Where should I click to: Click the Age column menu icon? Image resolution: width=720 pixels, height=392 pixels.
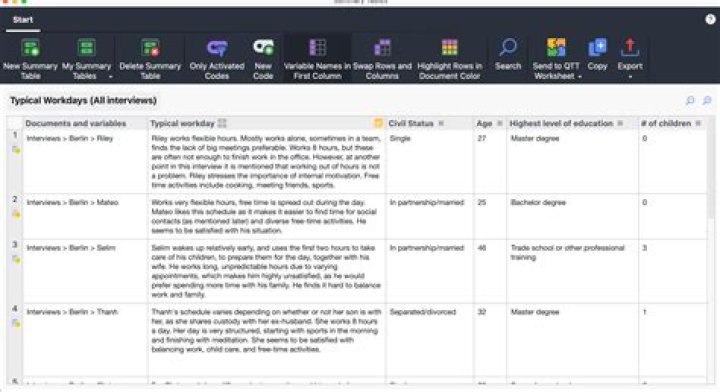point(500,123)
